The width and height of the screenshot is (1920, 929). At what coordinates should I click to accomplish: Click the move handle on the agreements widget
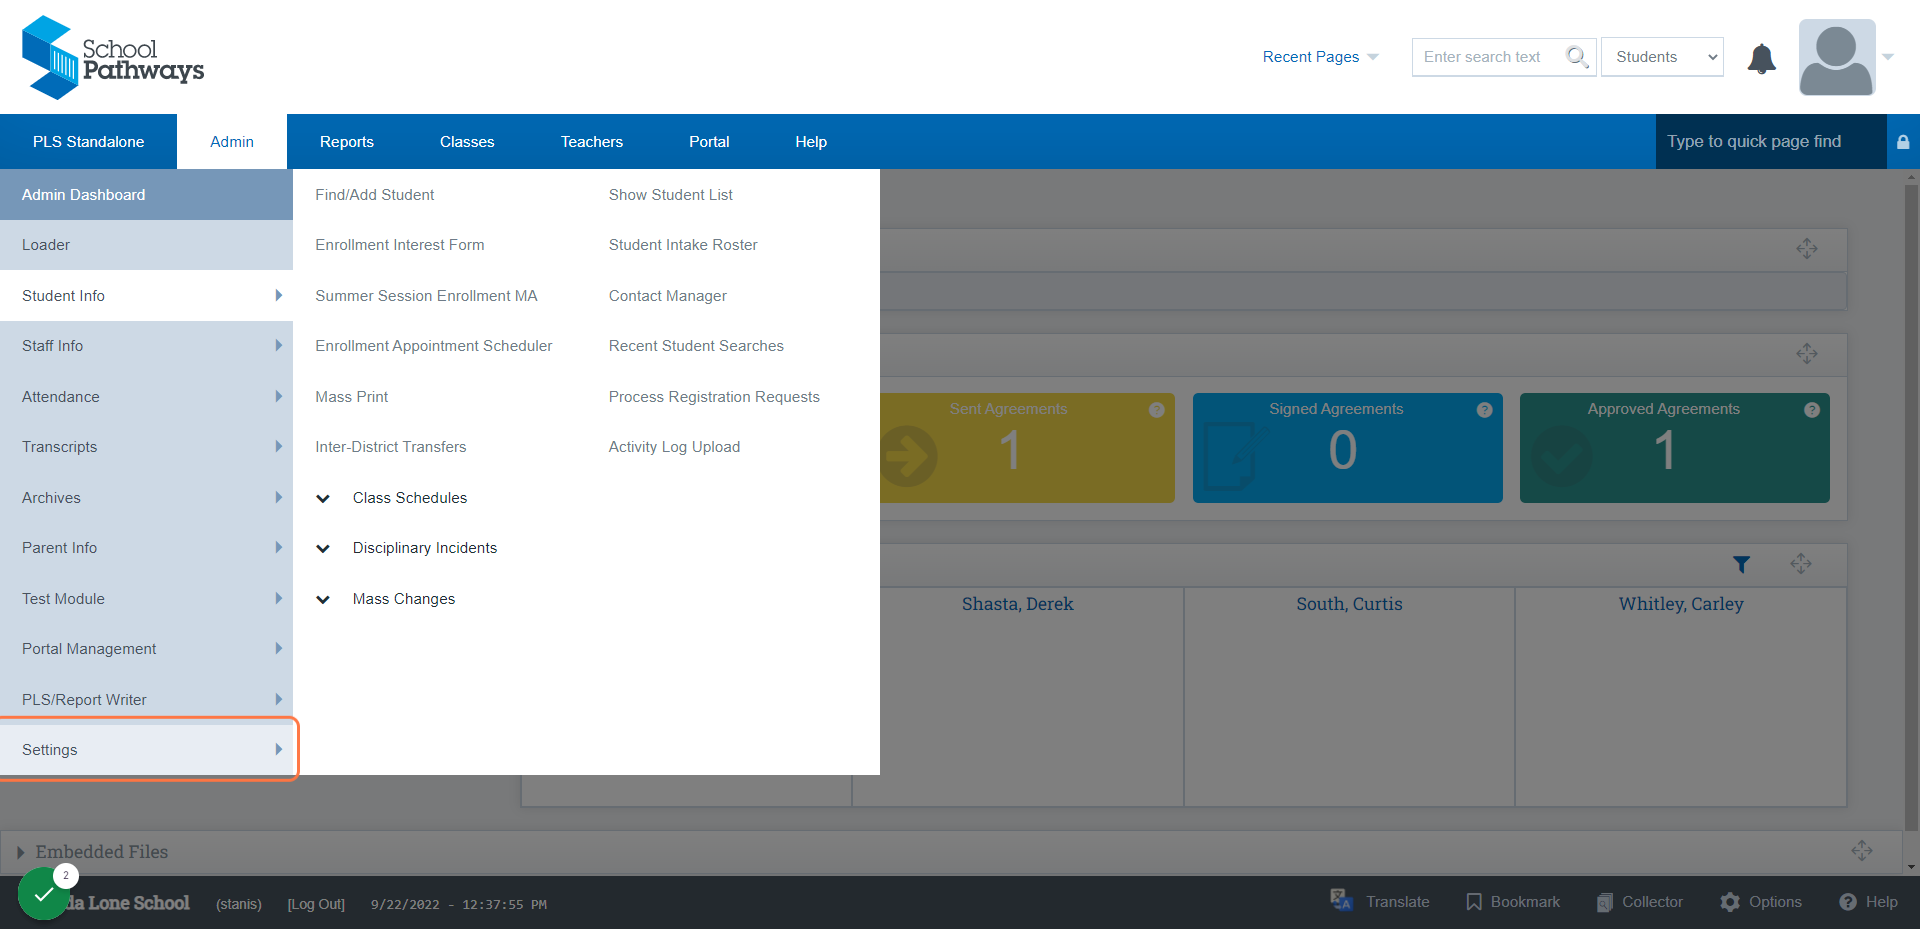click(1806, 353)
